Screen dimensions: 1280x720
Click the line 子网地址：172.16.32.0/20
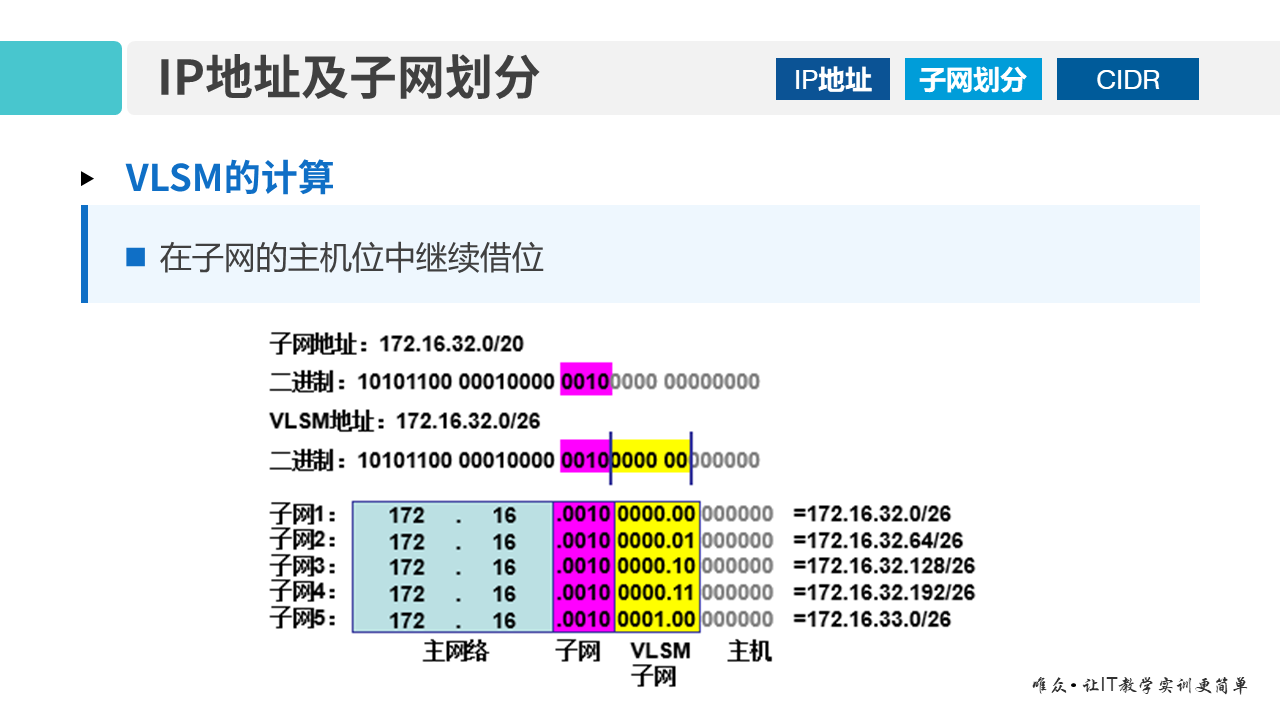point(396,344)
